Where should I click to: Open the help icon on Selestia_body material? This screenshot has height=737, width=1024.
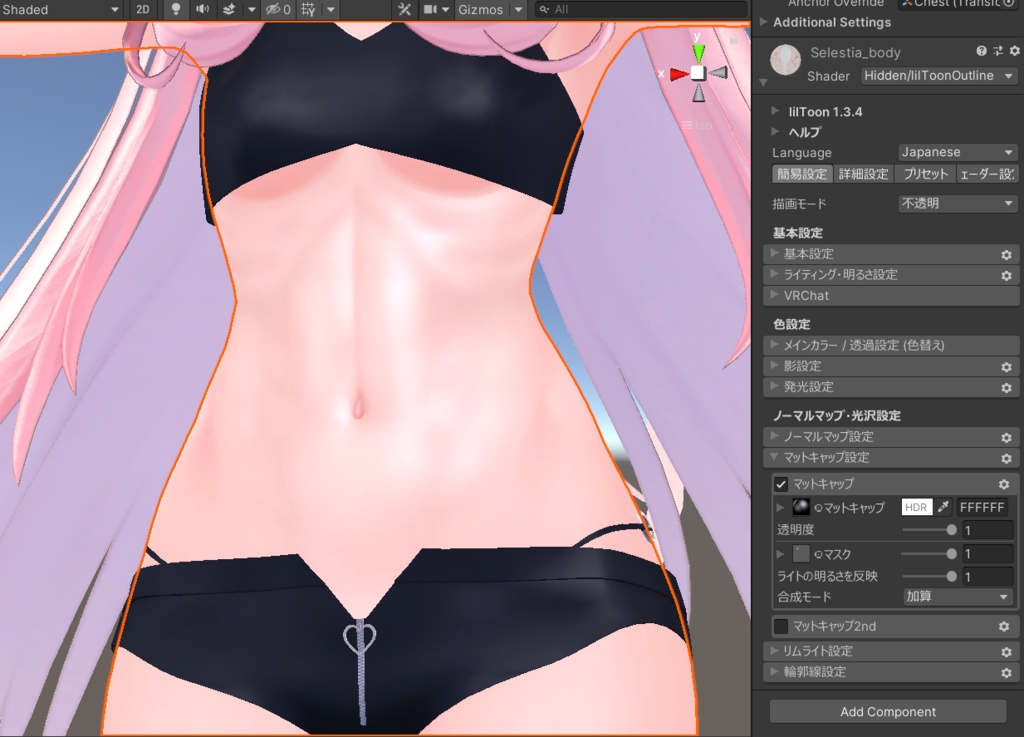tap(984, 51)
